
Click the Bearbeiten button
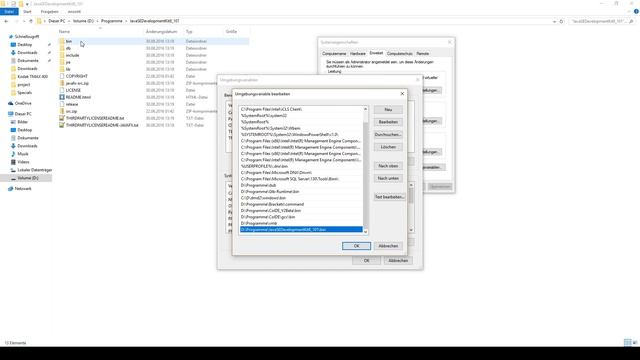[x=388, y=122]
